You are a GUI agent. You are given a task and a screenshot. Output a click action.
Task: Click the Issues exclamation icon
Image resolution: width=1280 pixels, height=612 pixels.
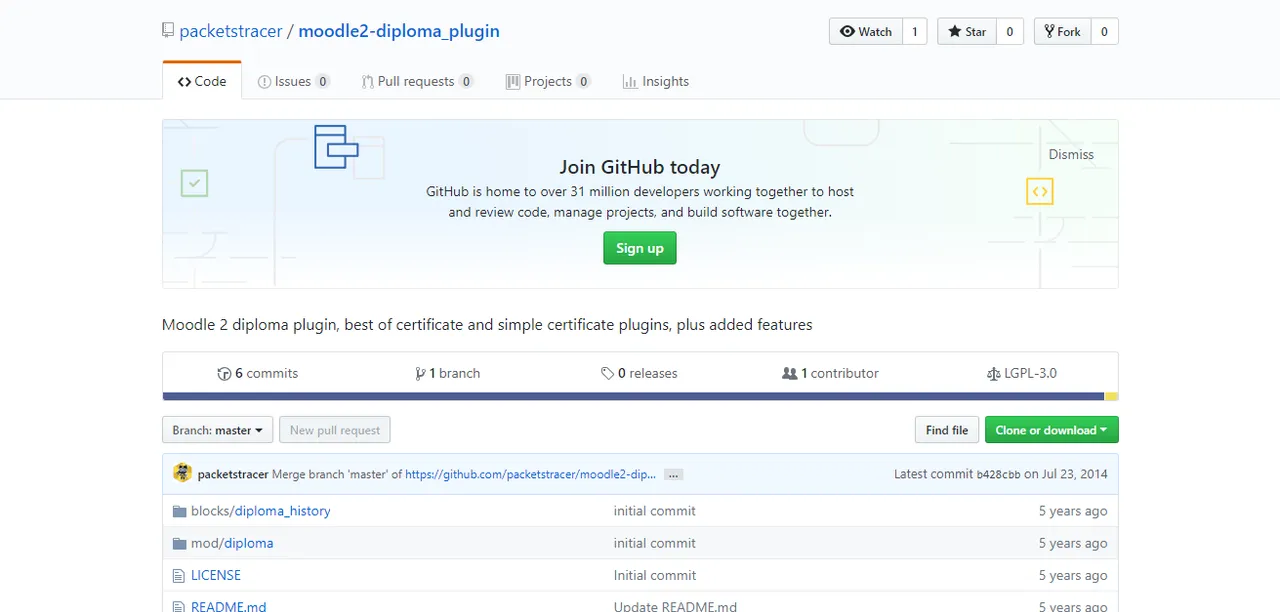tap(264, 82)
